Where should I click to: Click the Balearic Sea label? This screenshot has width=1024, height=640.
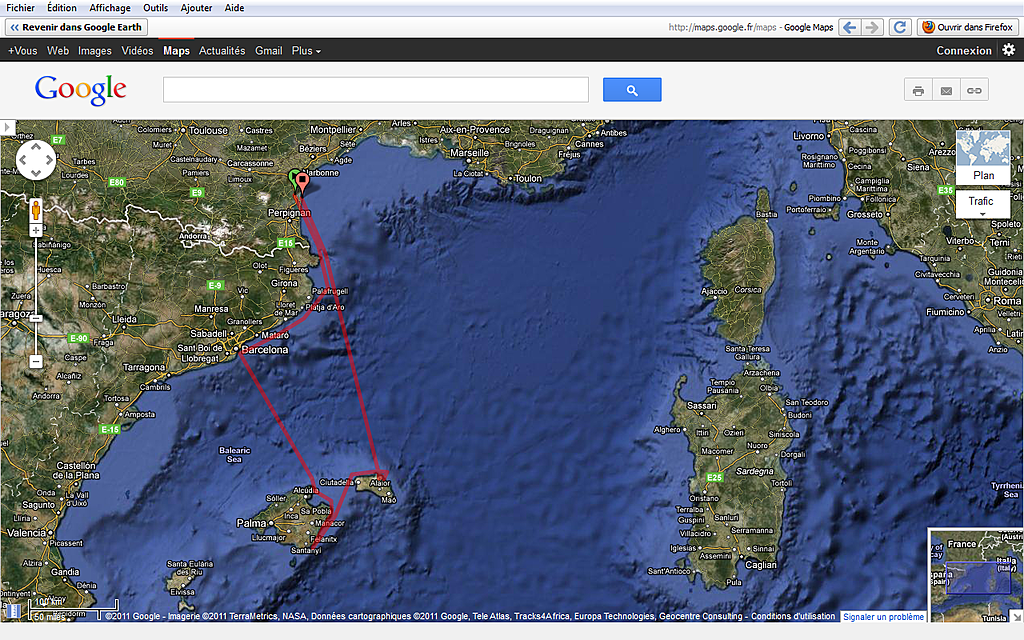pyautogui.click(x=234, y=455)
